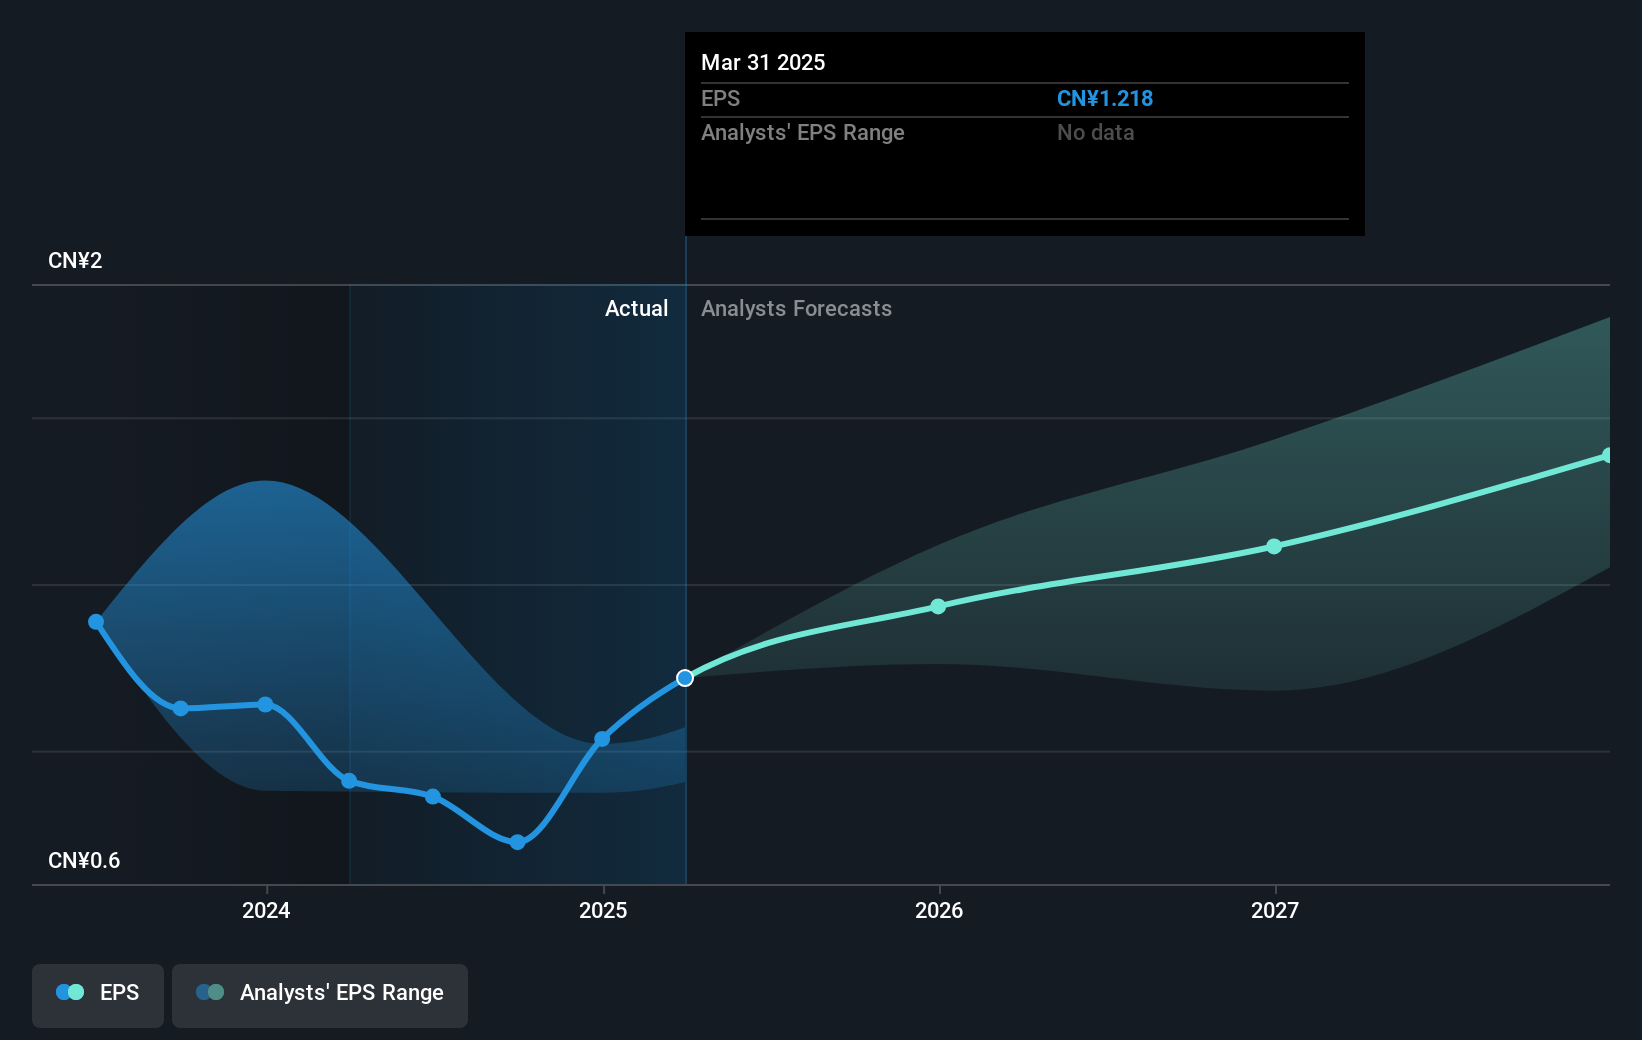1642x1040 pixels.
Task: Select the forecast EPS point at 2026
Action: [938, 606]
